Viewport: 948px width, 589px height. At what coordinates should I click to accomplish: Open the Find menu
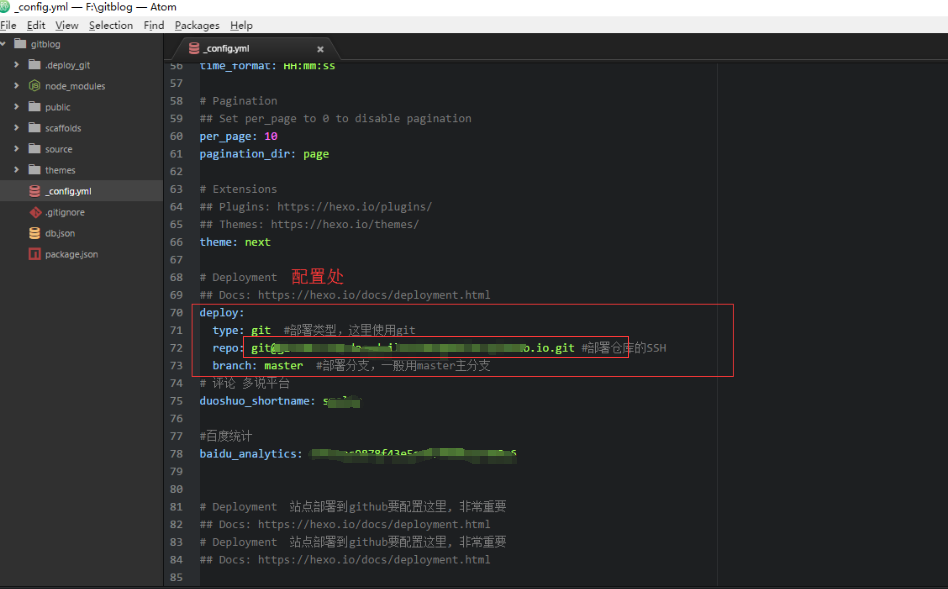tap(154, 25)
